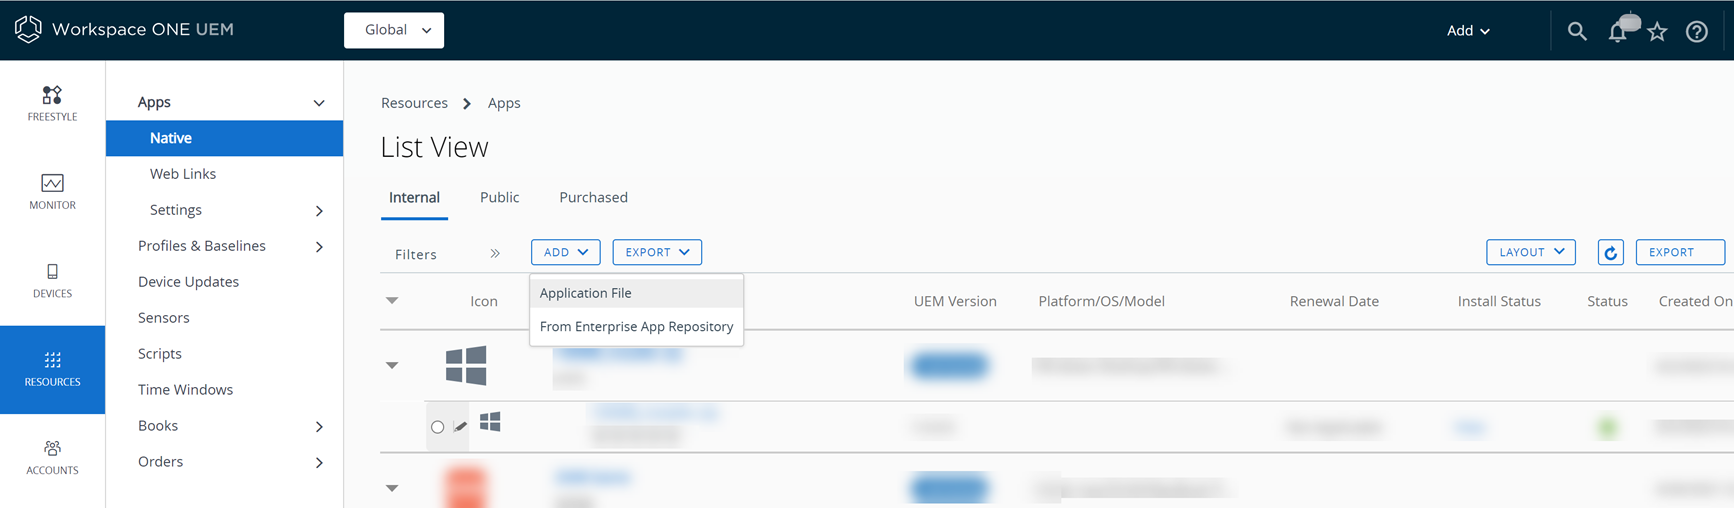Toggle the header row triangle expander
This screenshot has width=1734, height=508.
click(x=392, y=301)
